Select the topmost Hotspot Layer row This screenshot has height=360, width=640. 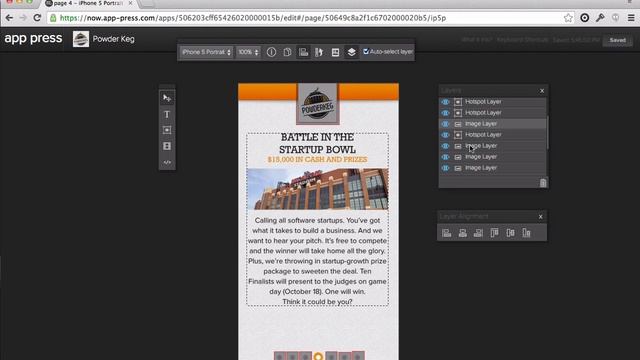(492, 102)
